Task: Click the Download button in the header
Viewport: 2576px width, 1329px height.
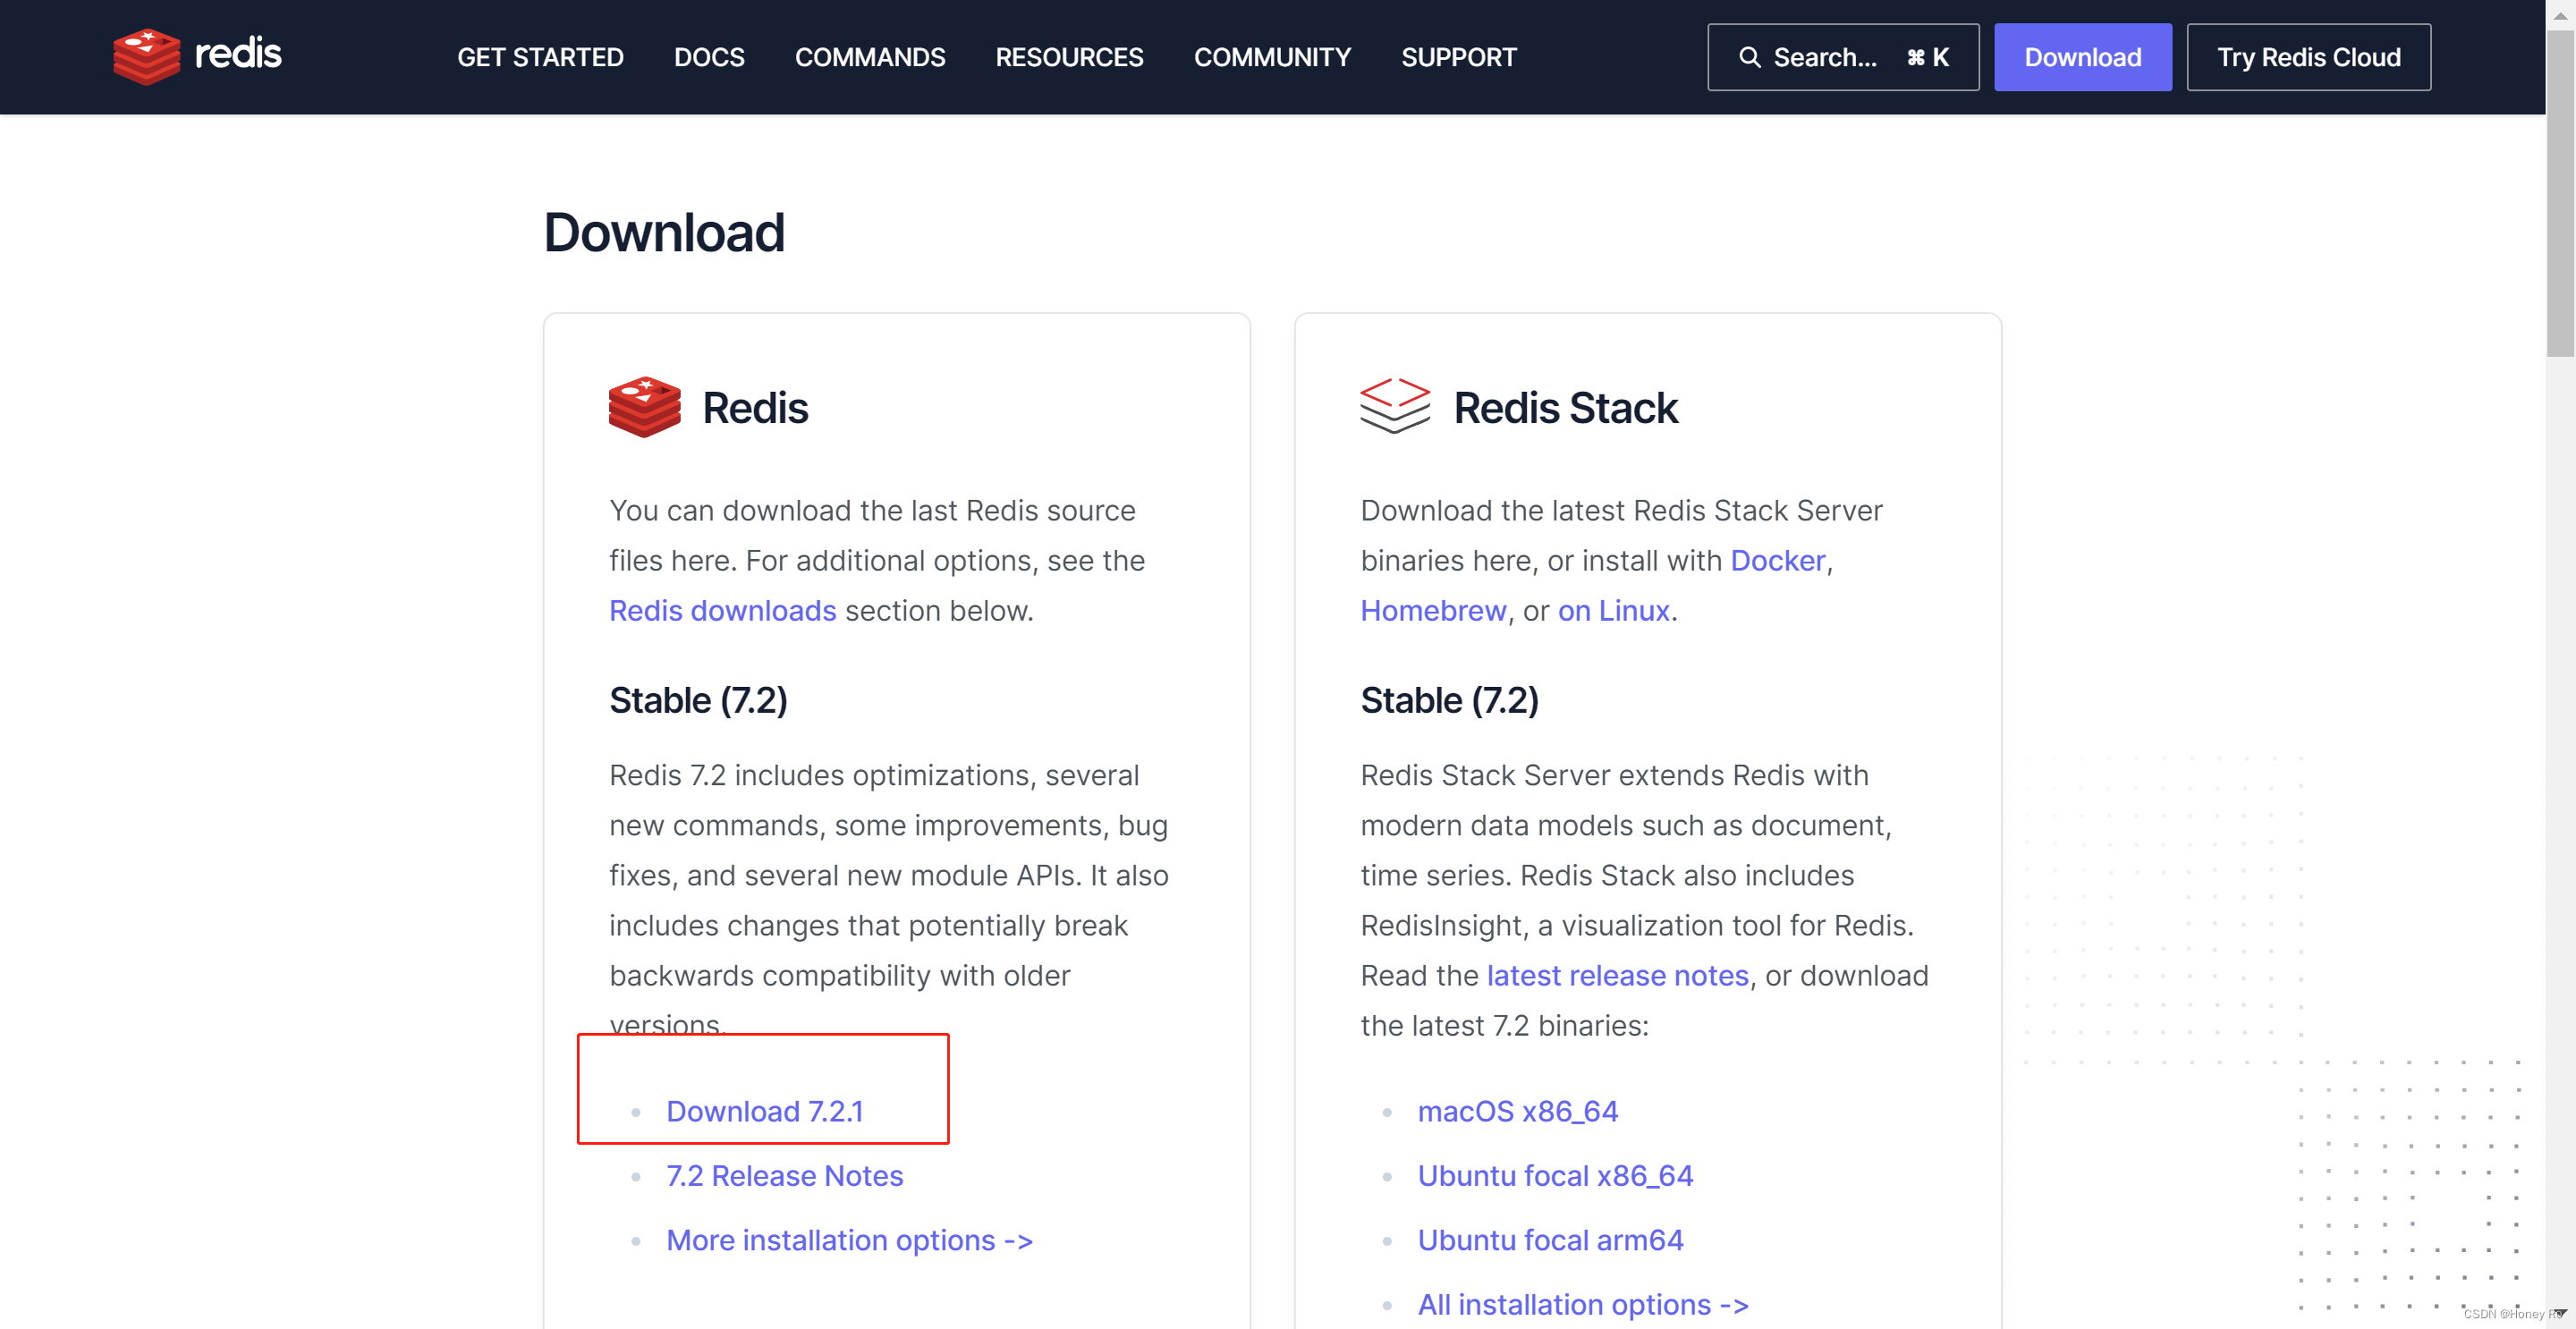Action: coord(2083,57)
